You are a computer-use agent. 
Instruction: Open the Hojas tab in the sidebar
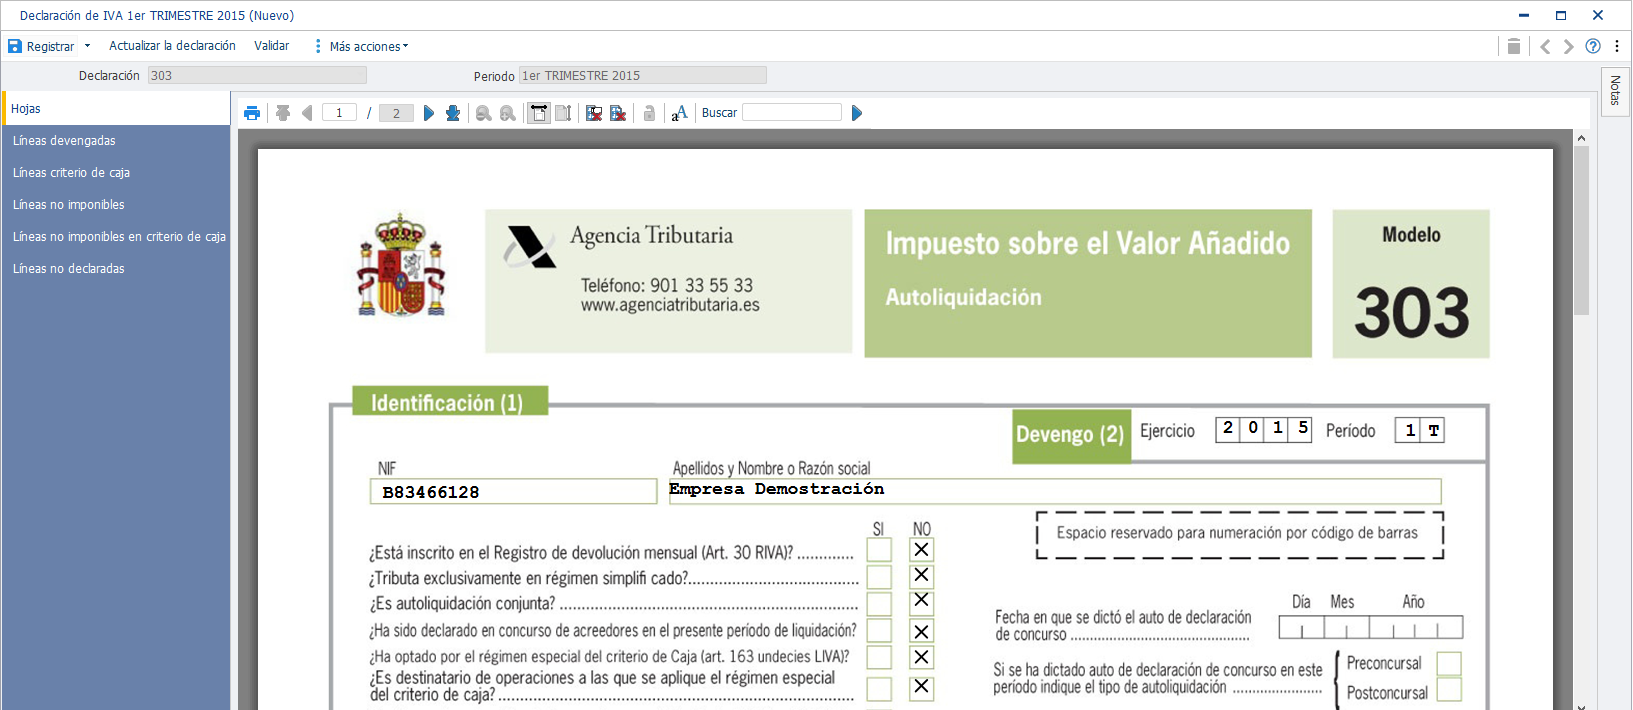[116, 109]
